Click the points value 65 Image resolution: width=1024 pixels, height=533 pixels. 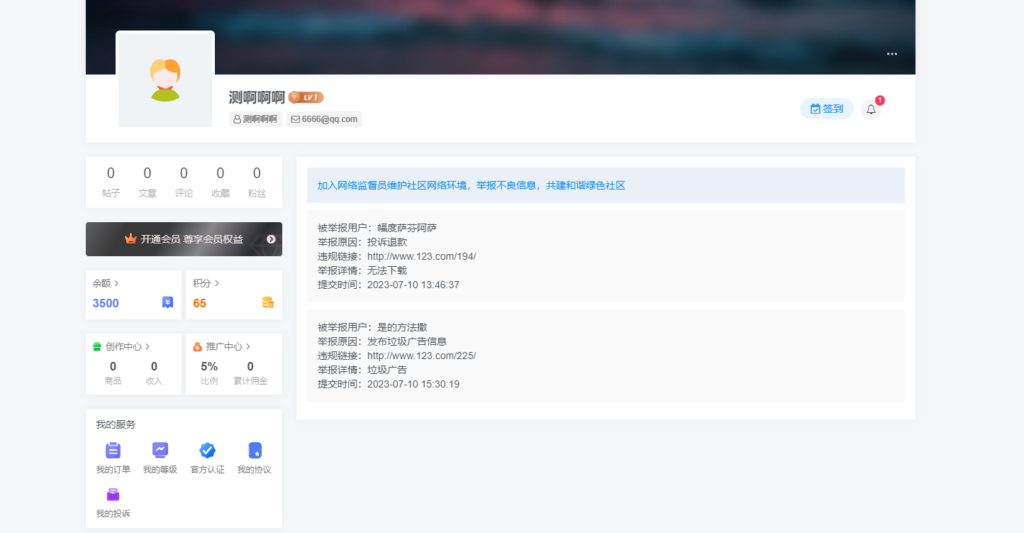tap(199, 303)
